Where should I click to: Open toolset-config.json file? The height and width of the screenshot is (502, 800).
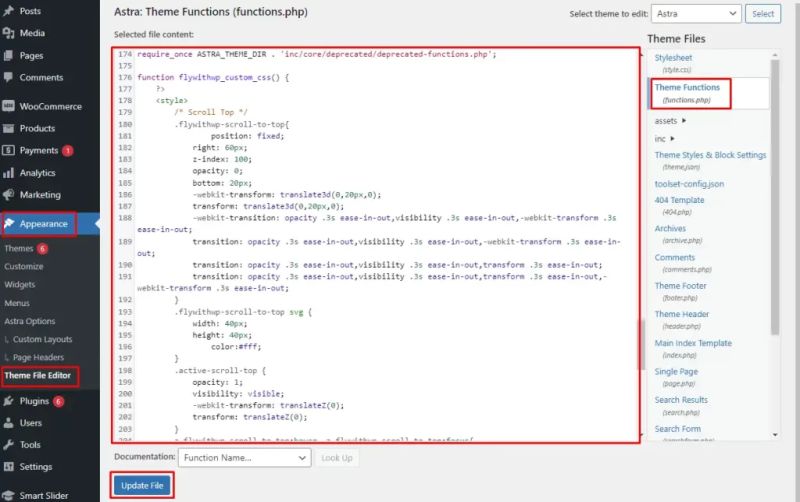click(x=689, y=184)
